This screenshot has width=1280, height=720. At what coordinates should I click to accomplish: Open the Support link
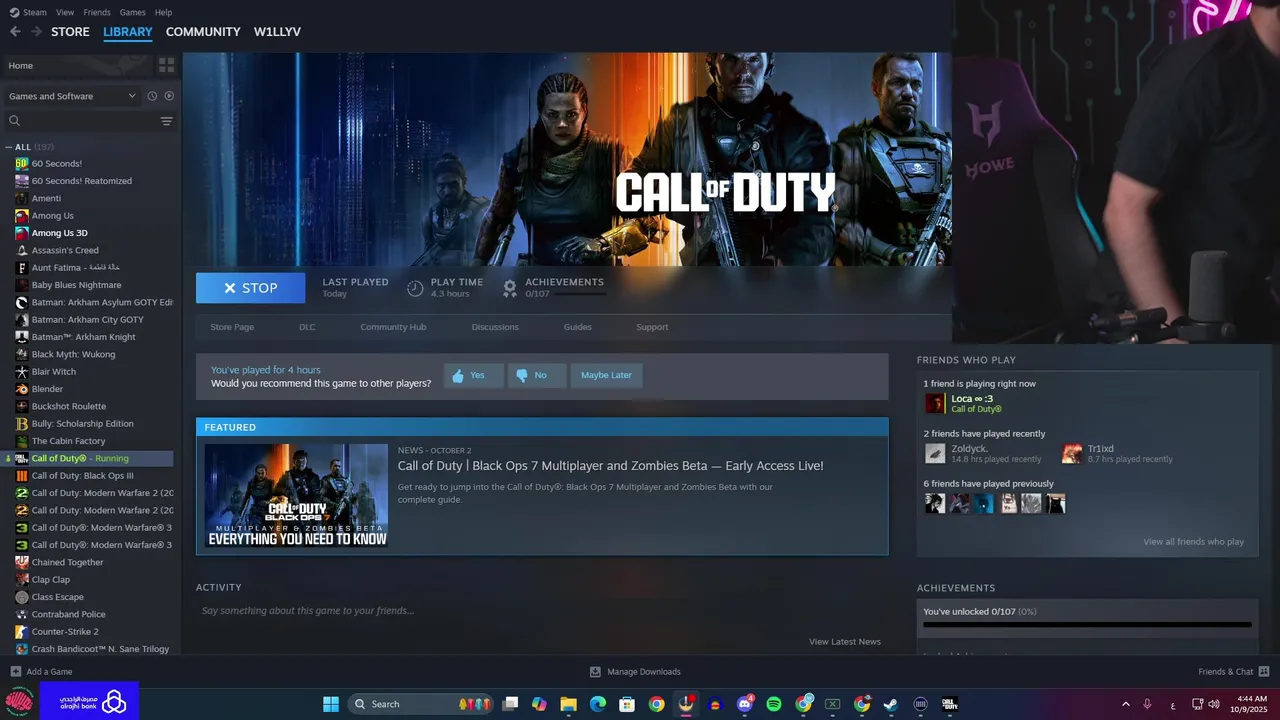pos(652,327)
